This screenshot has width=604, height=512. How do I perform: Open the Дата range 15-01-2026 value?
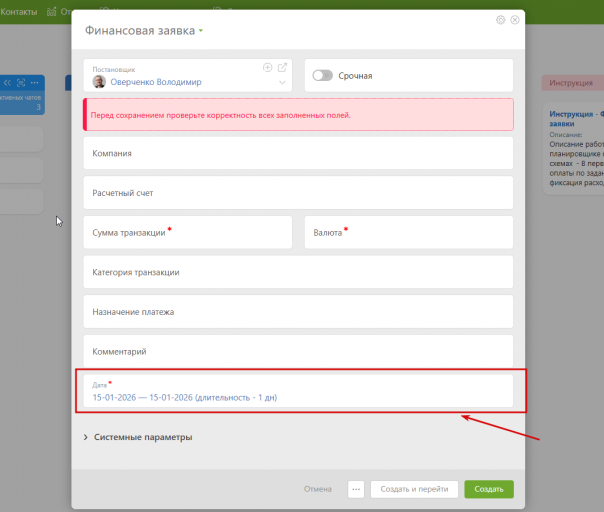[x=185, y=398]
